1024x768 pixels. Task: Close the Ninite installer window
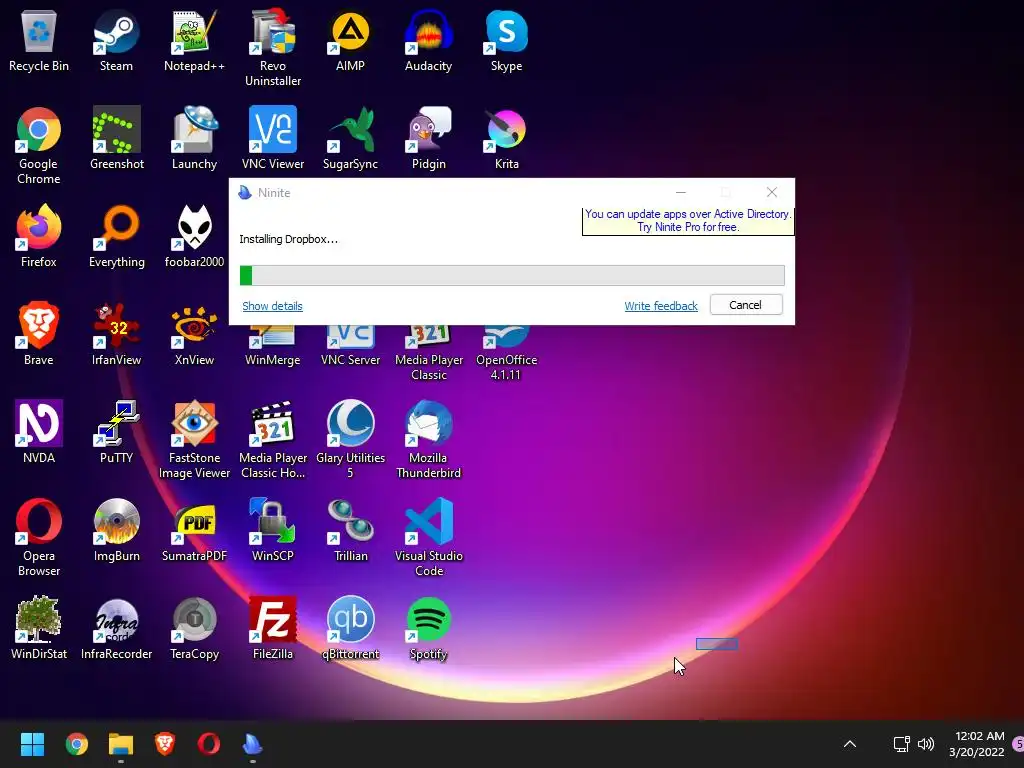pos(772,192)
